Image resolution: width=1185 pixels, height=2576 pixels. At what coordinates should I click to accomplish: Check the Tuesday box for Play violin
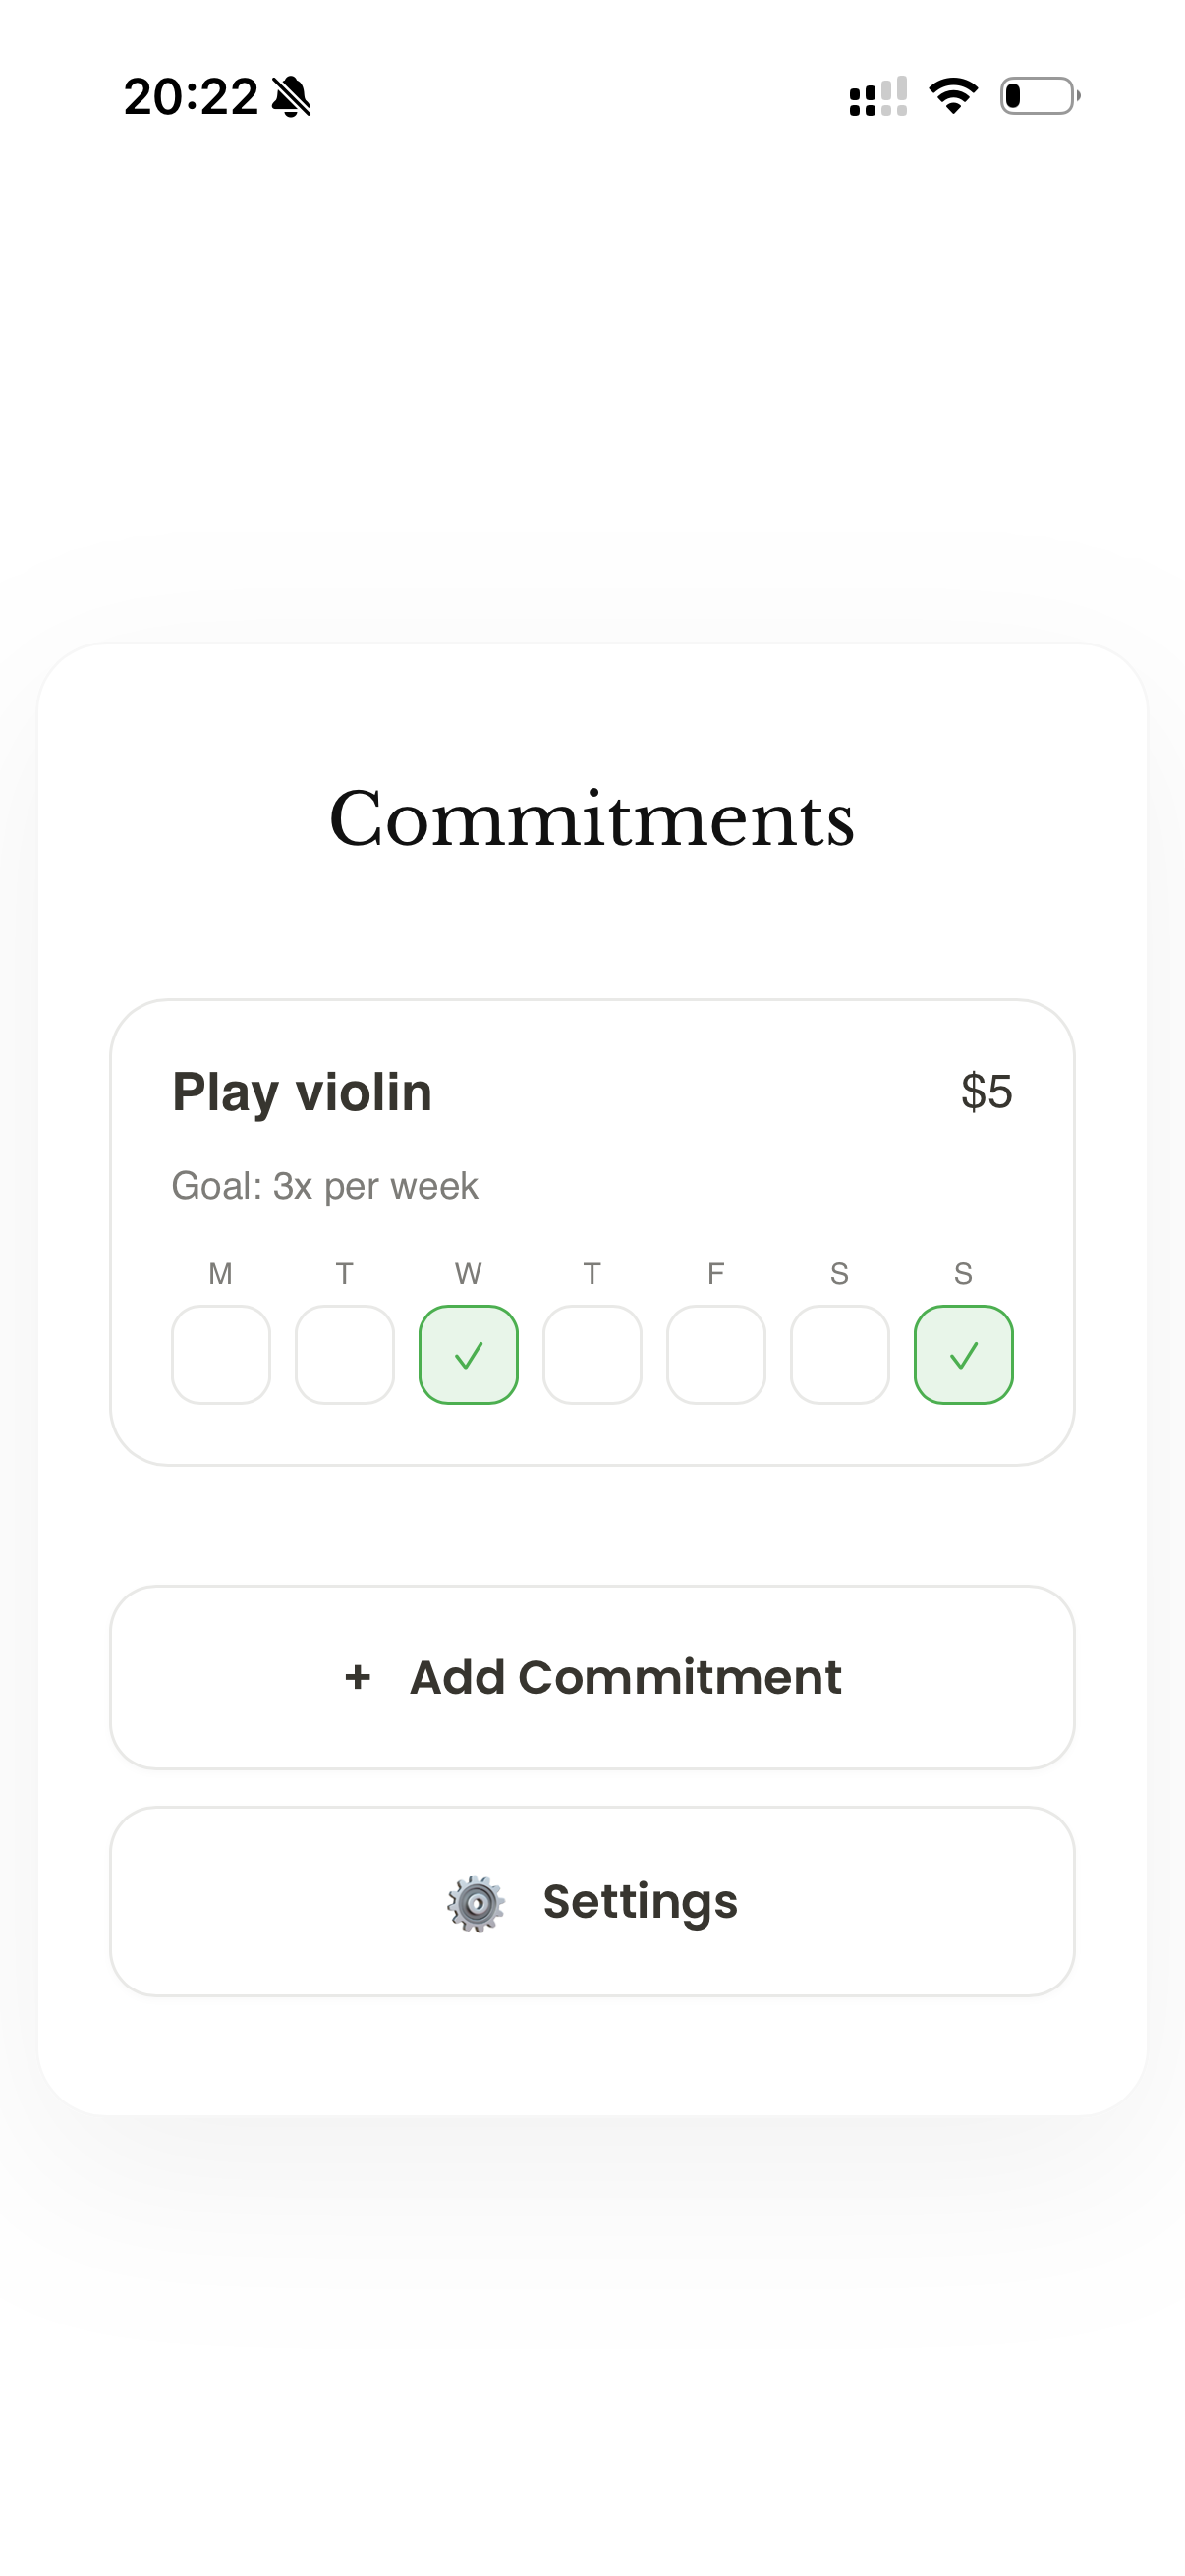[345, 1355]
